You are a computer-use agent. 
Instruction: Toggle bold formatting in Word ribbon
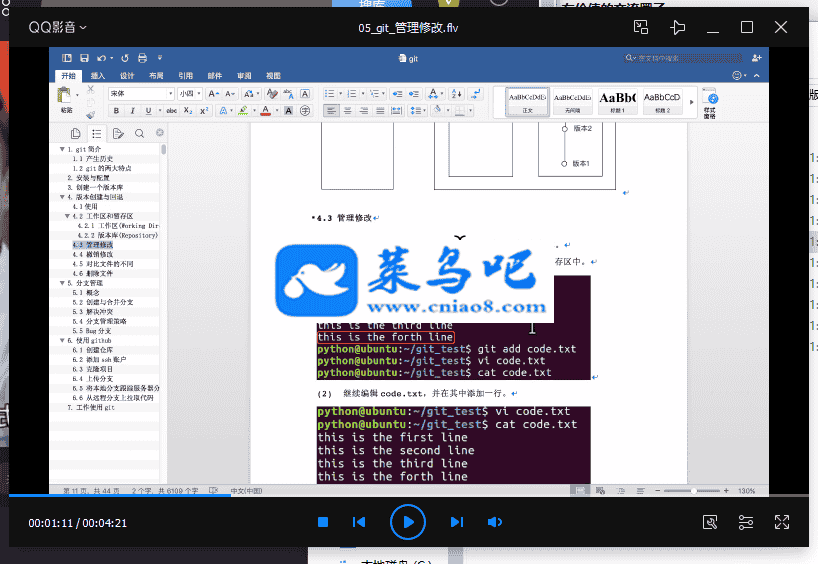click(116, 110)
